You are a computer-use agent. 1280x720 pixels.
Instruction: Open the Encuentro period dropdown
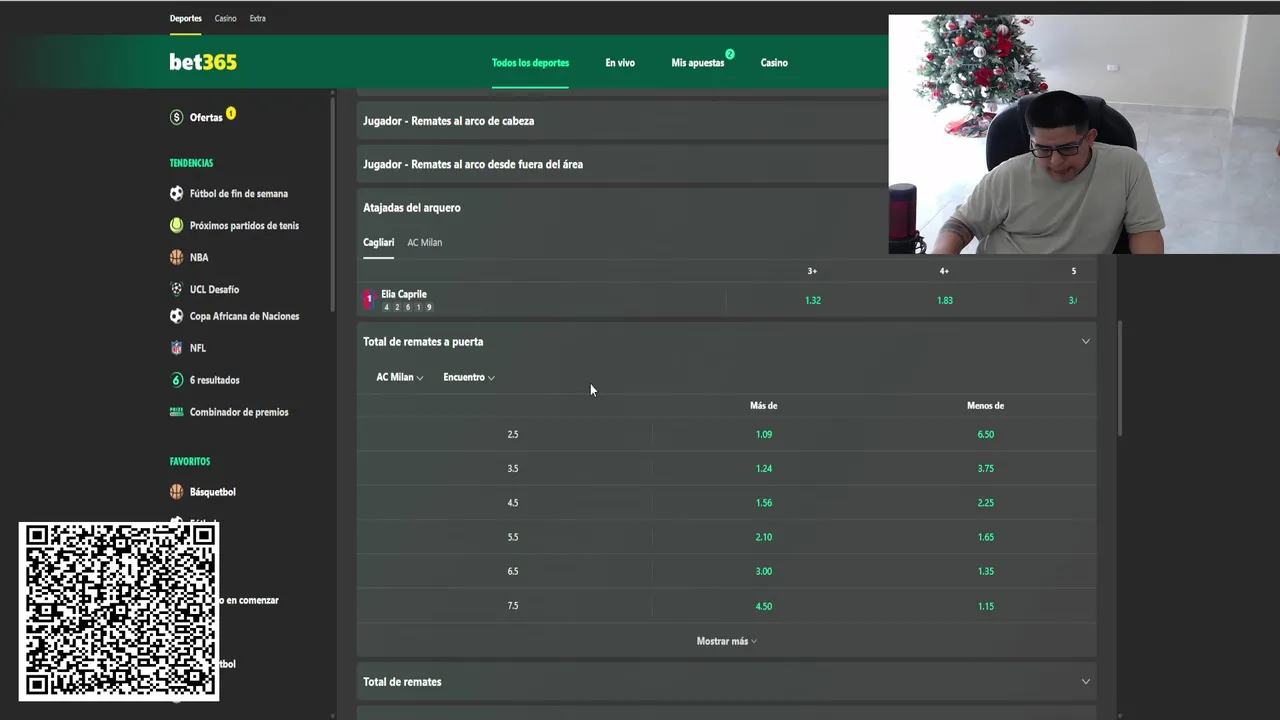point(469,377)
